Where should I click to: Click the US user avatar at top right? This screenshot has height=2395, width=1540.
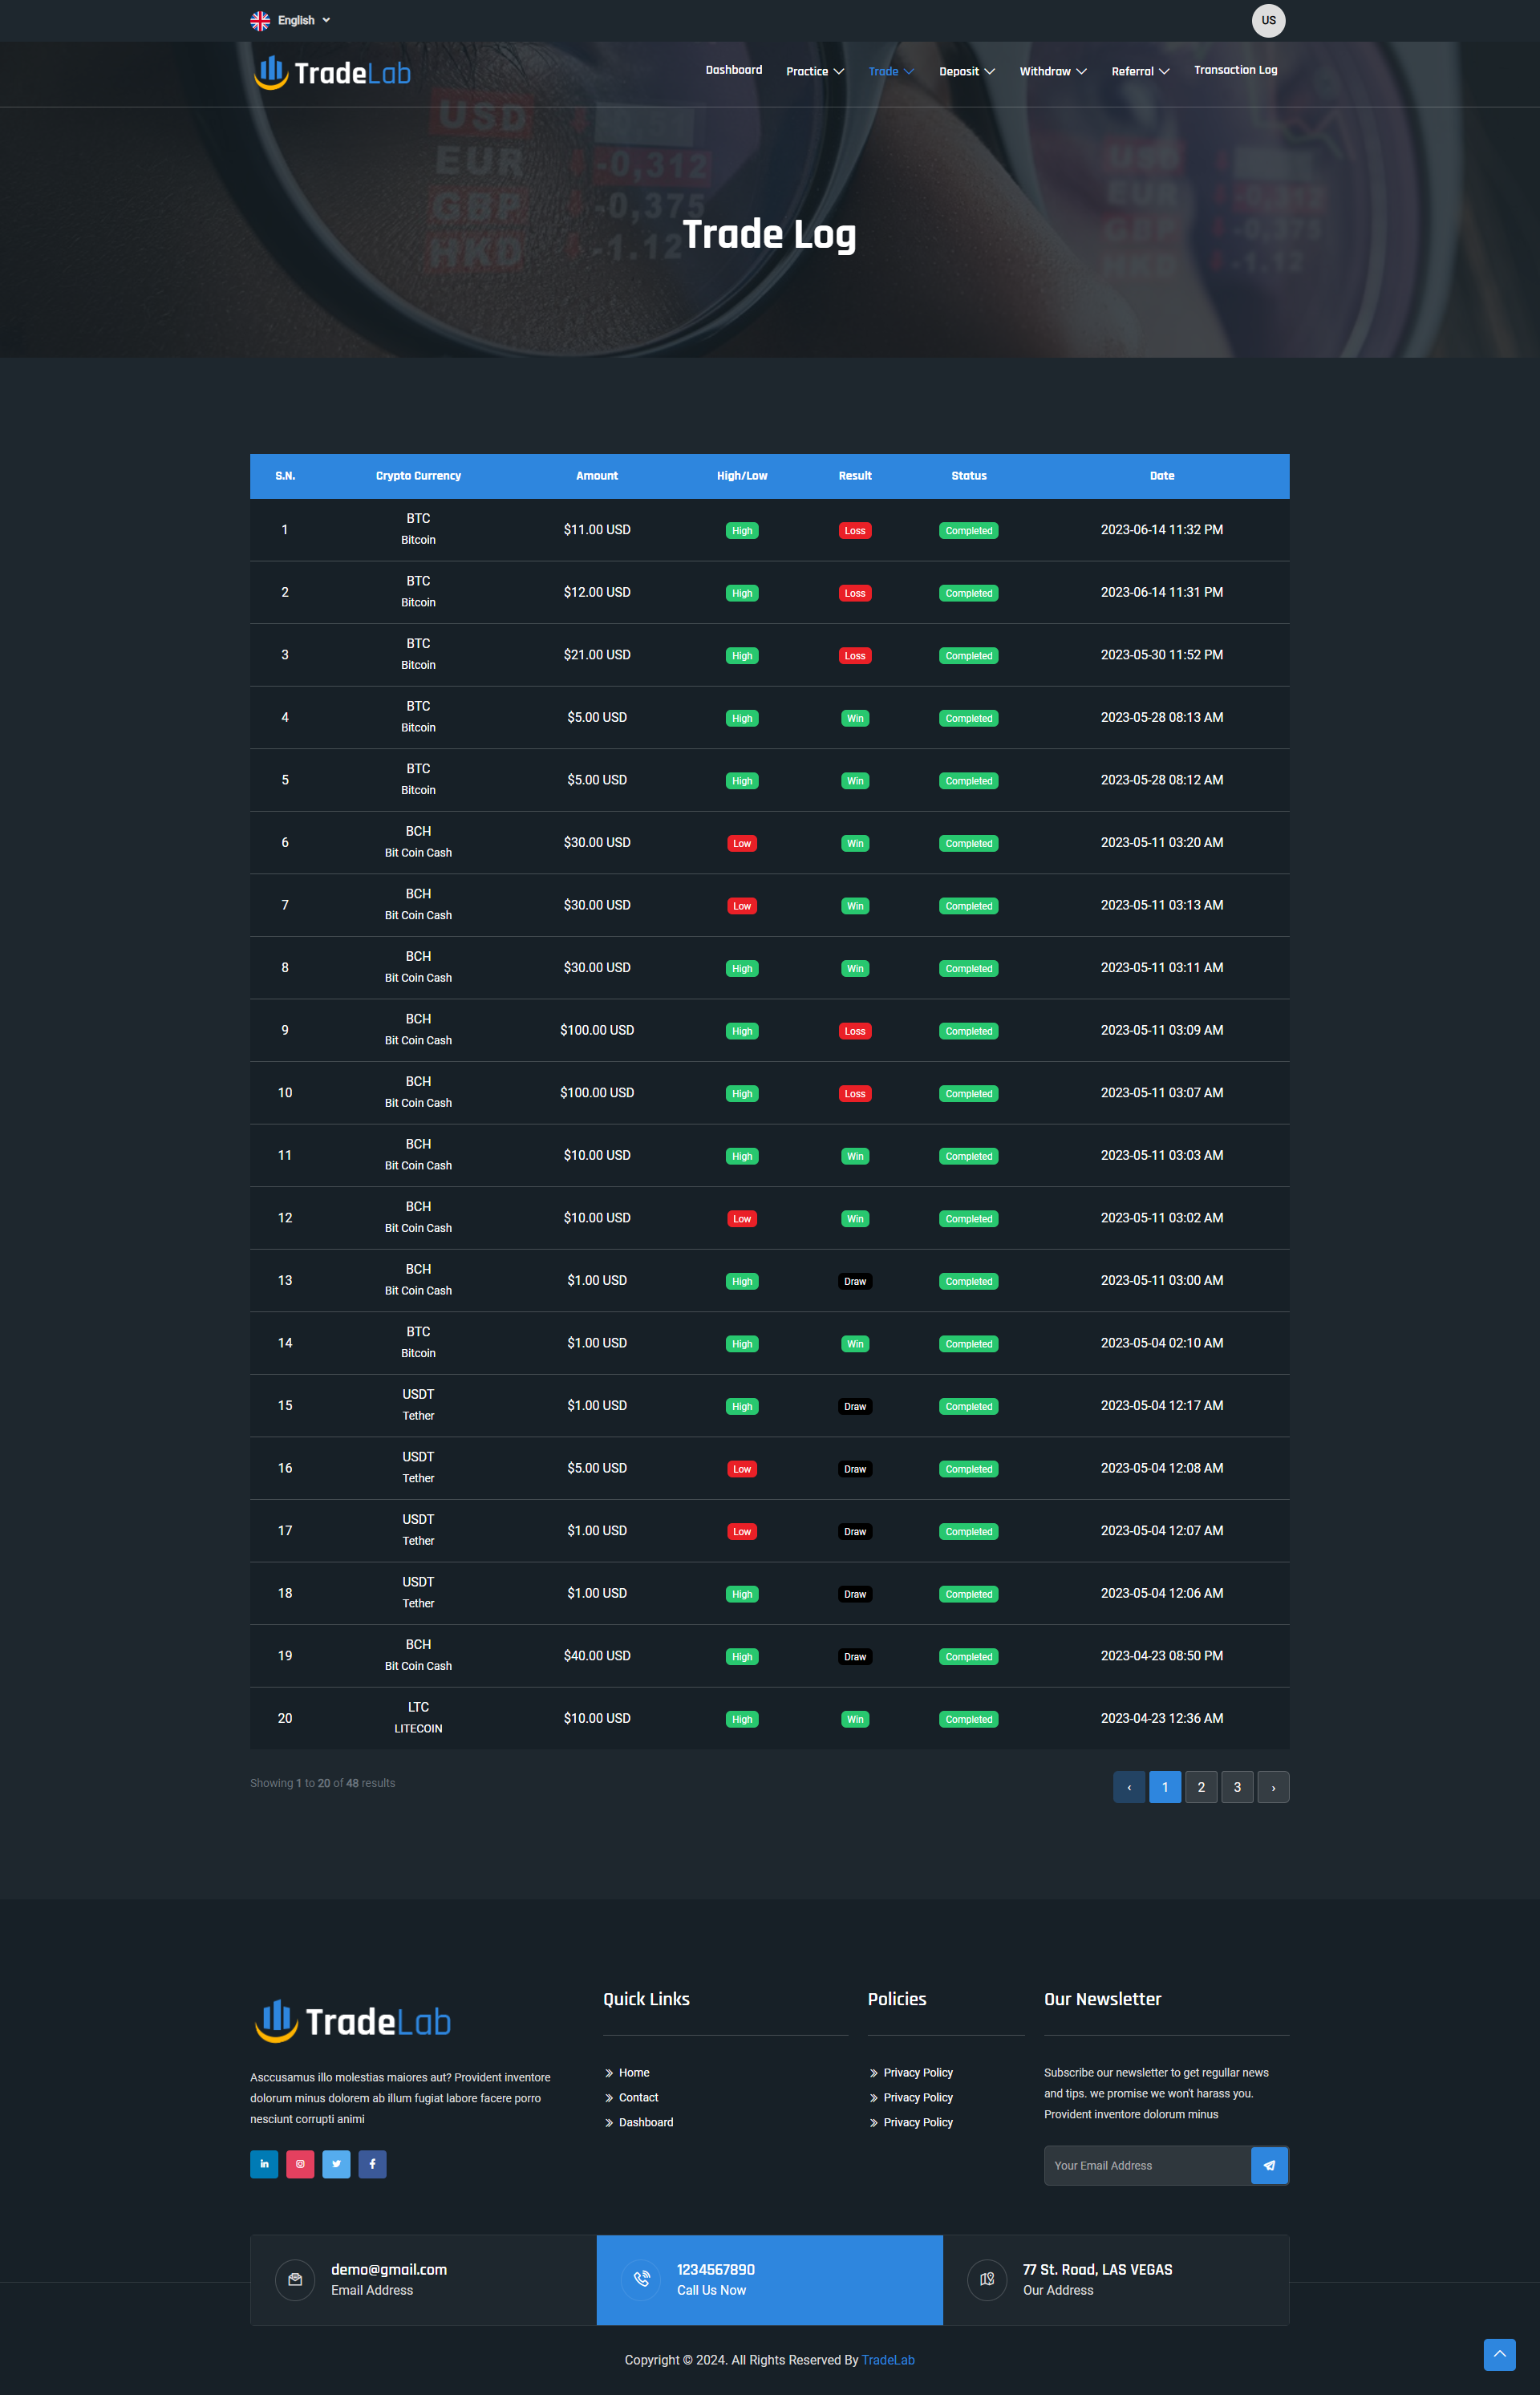[x=1268, y=20]
